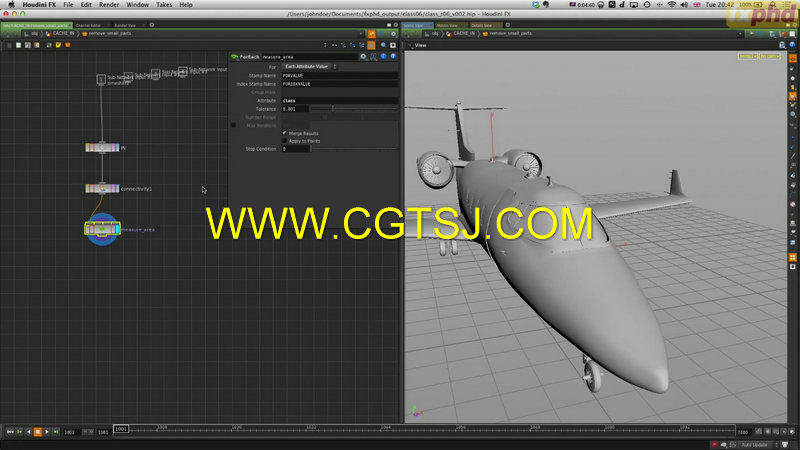Toggle the orange grid display icon
Image resolution: width=800 pixels, height=450 pixels.
click(371, 45)
